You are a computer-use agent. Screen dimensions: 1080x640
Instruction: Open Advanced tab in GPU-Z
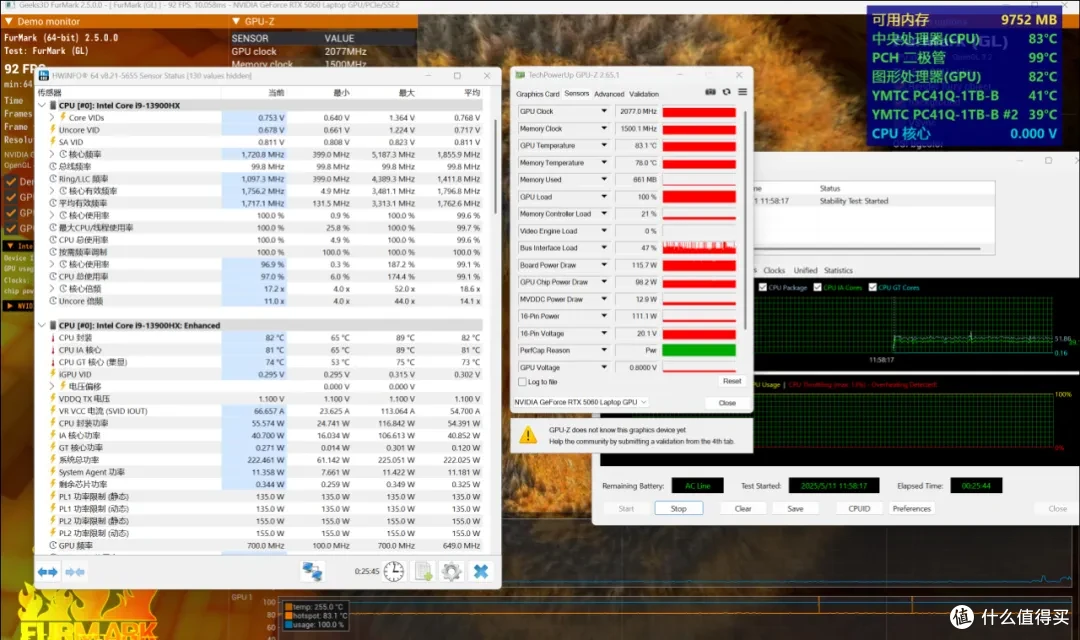coord(609,94)
